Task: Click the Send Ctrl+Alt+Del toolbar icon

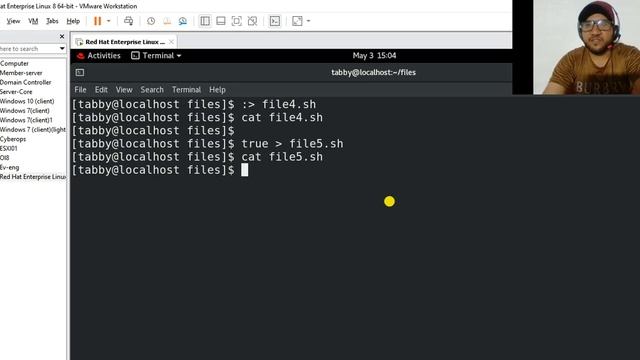Action: coord(129,21)
